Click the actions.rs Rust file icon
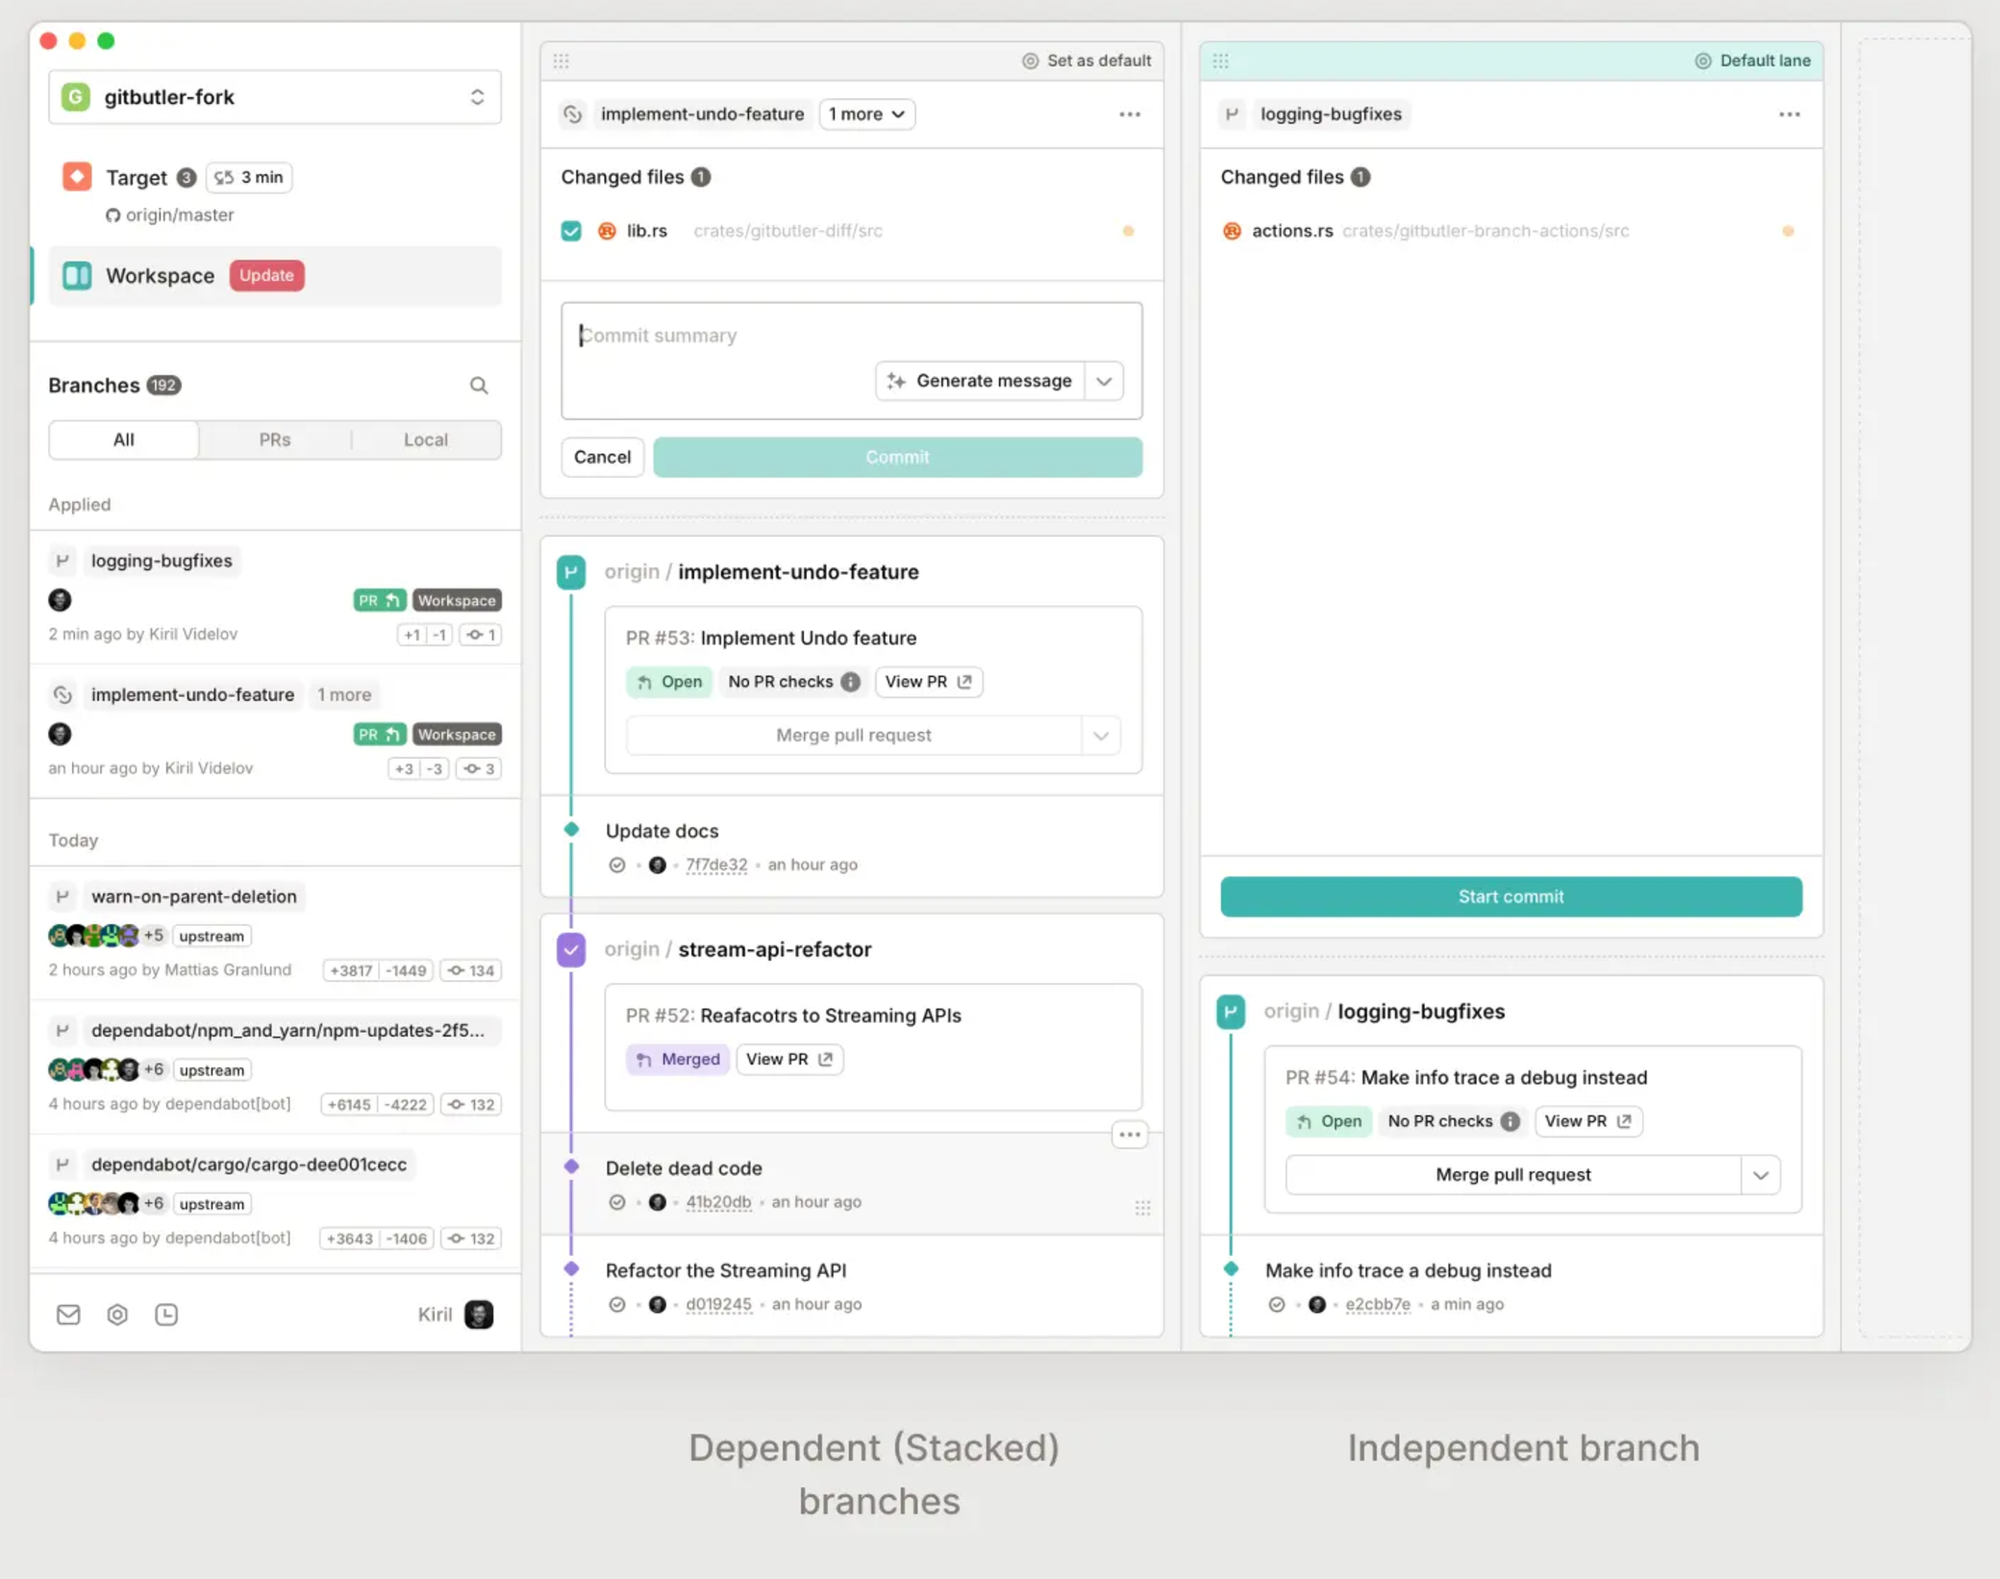The width and height of the screenshot is (2000, 1579). tap(1232, 231)
